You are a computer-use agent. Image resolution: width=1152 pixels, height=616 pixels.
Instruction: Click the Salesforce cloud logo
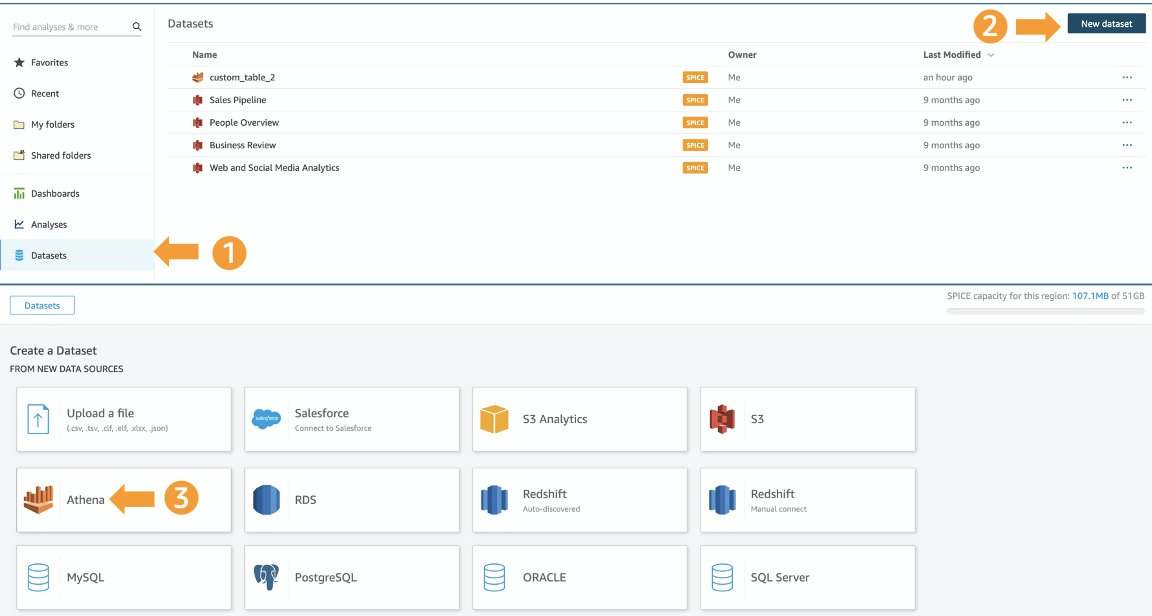pos(266,419)
